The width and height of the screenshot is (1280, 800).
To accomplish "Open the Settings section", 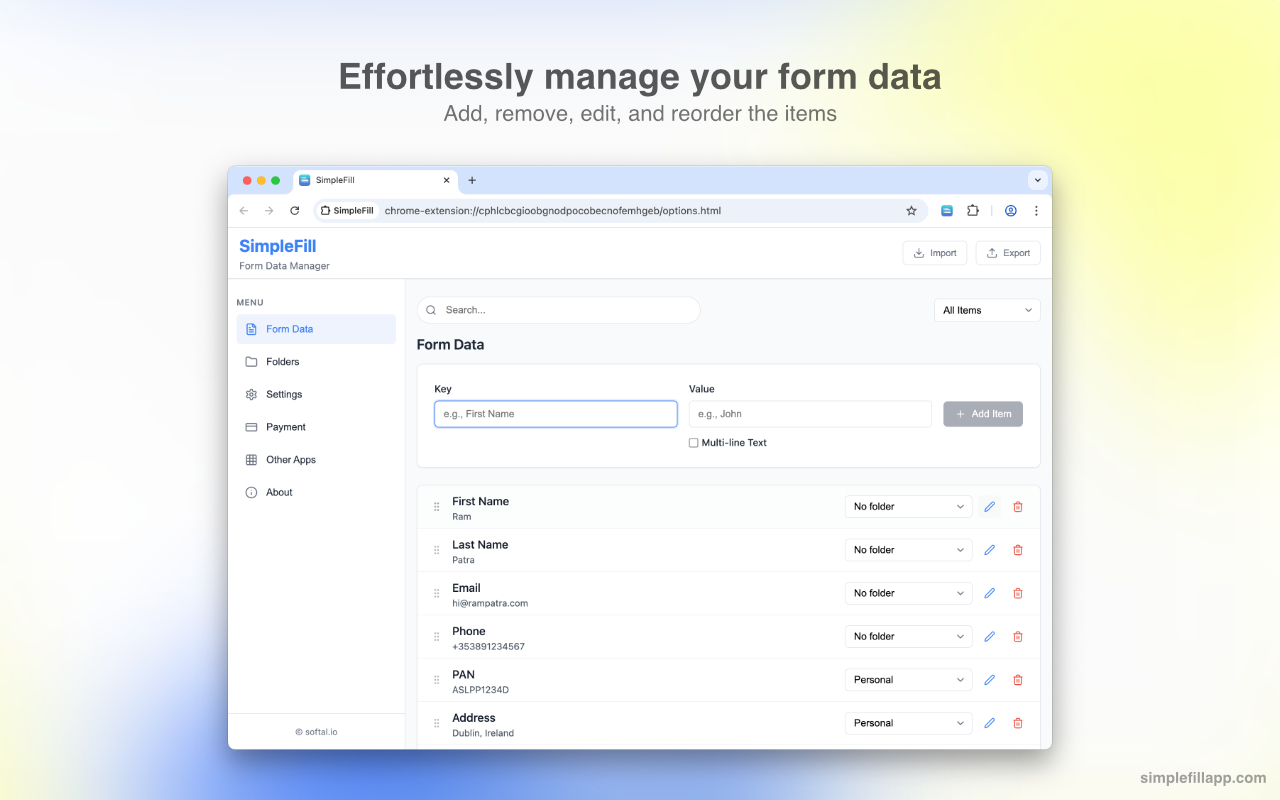I will 285,394.
